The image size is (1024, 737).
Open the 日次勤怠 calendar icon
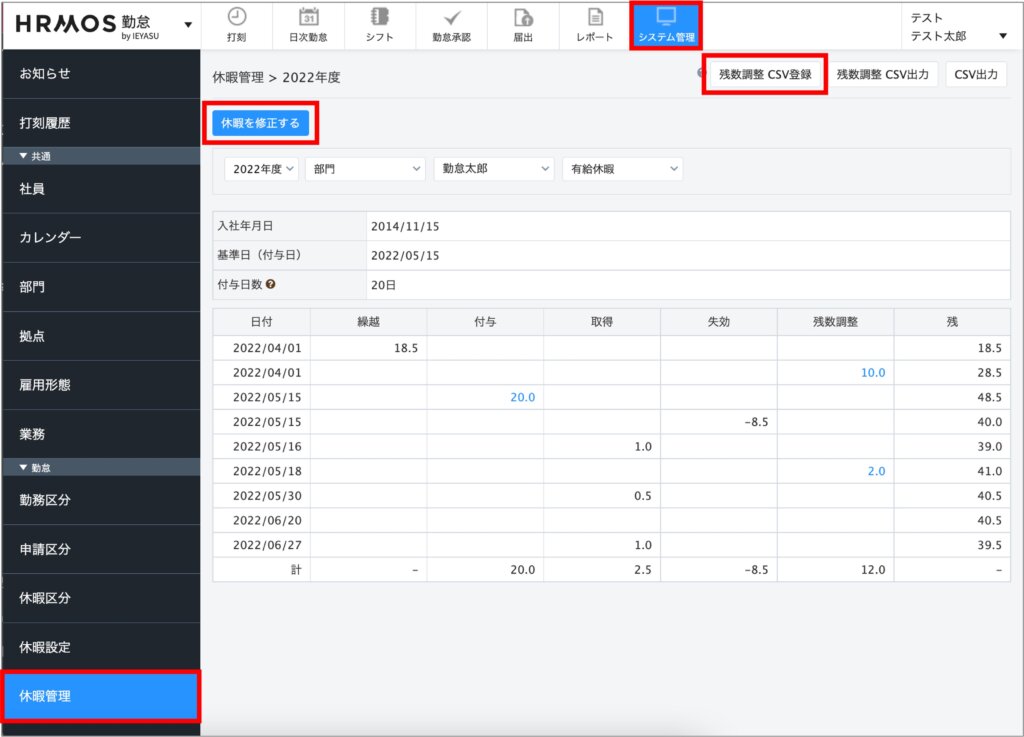point(309,18)
